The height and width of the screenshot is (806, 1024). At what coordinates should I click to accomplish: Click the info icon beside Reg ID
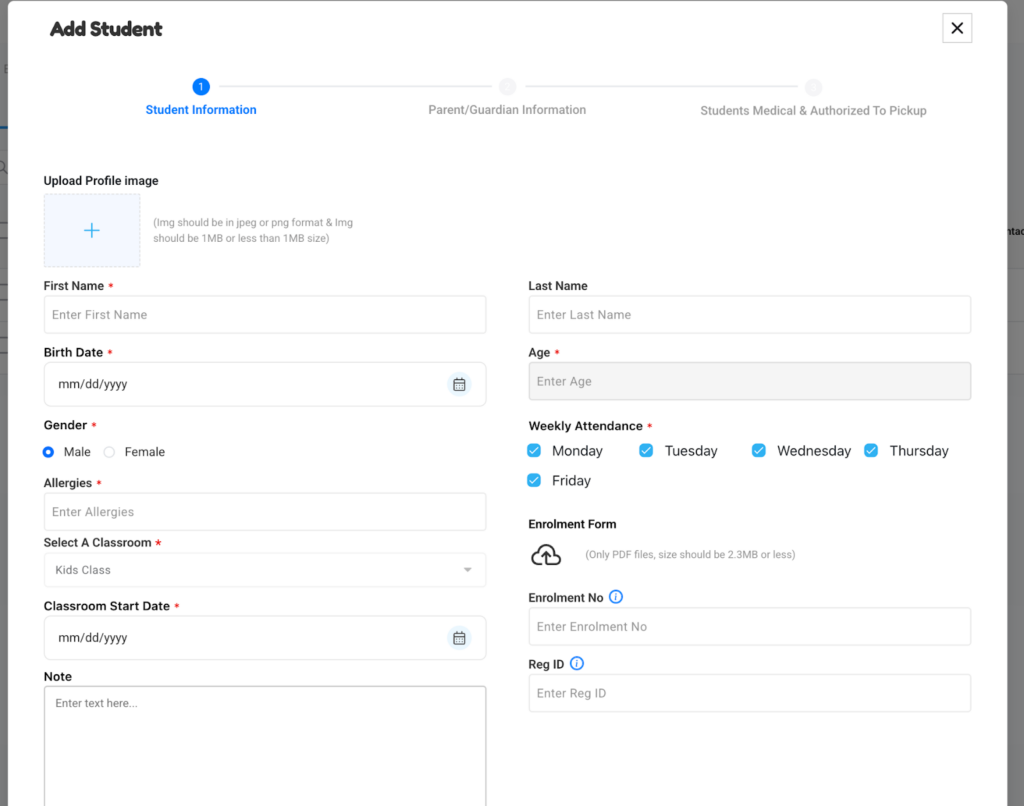tap(577, 664)
